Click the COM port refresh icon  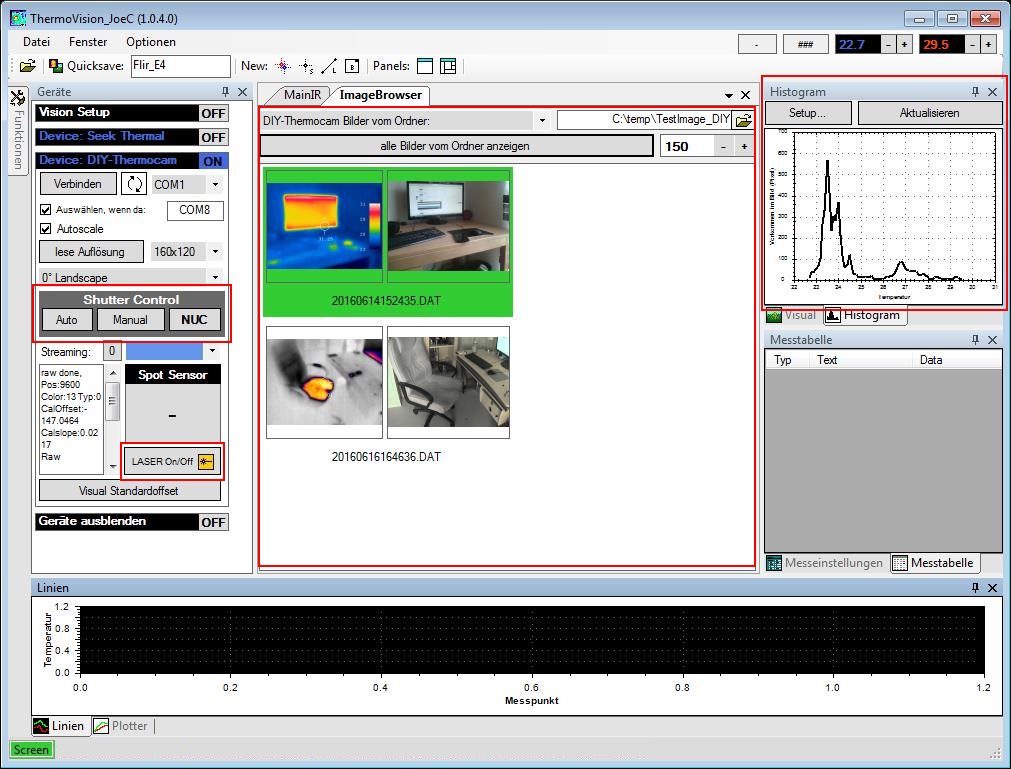133,184
